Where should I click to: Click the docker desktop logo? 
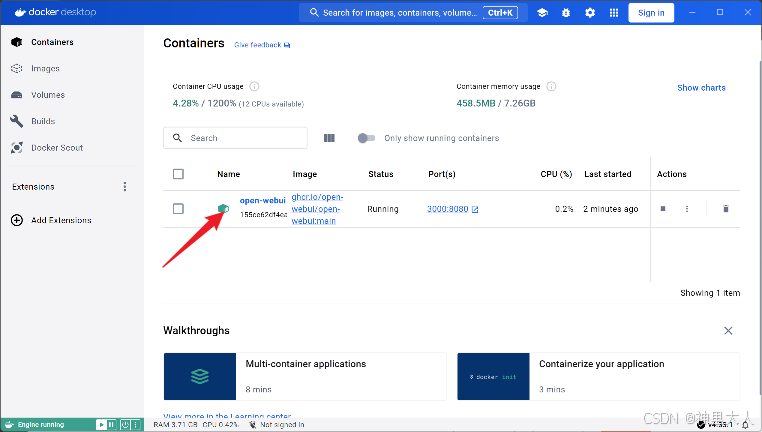click(x=55, y=12)
